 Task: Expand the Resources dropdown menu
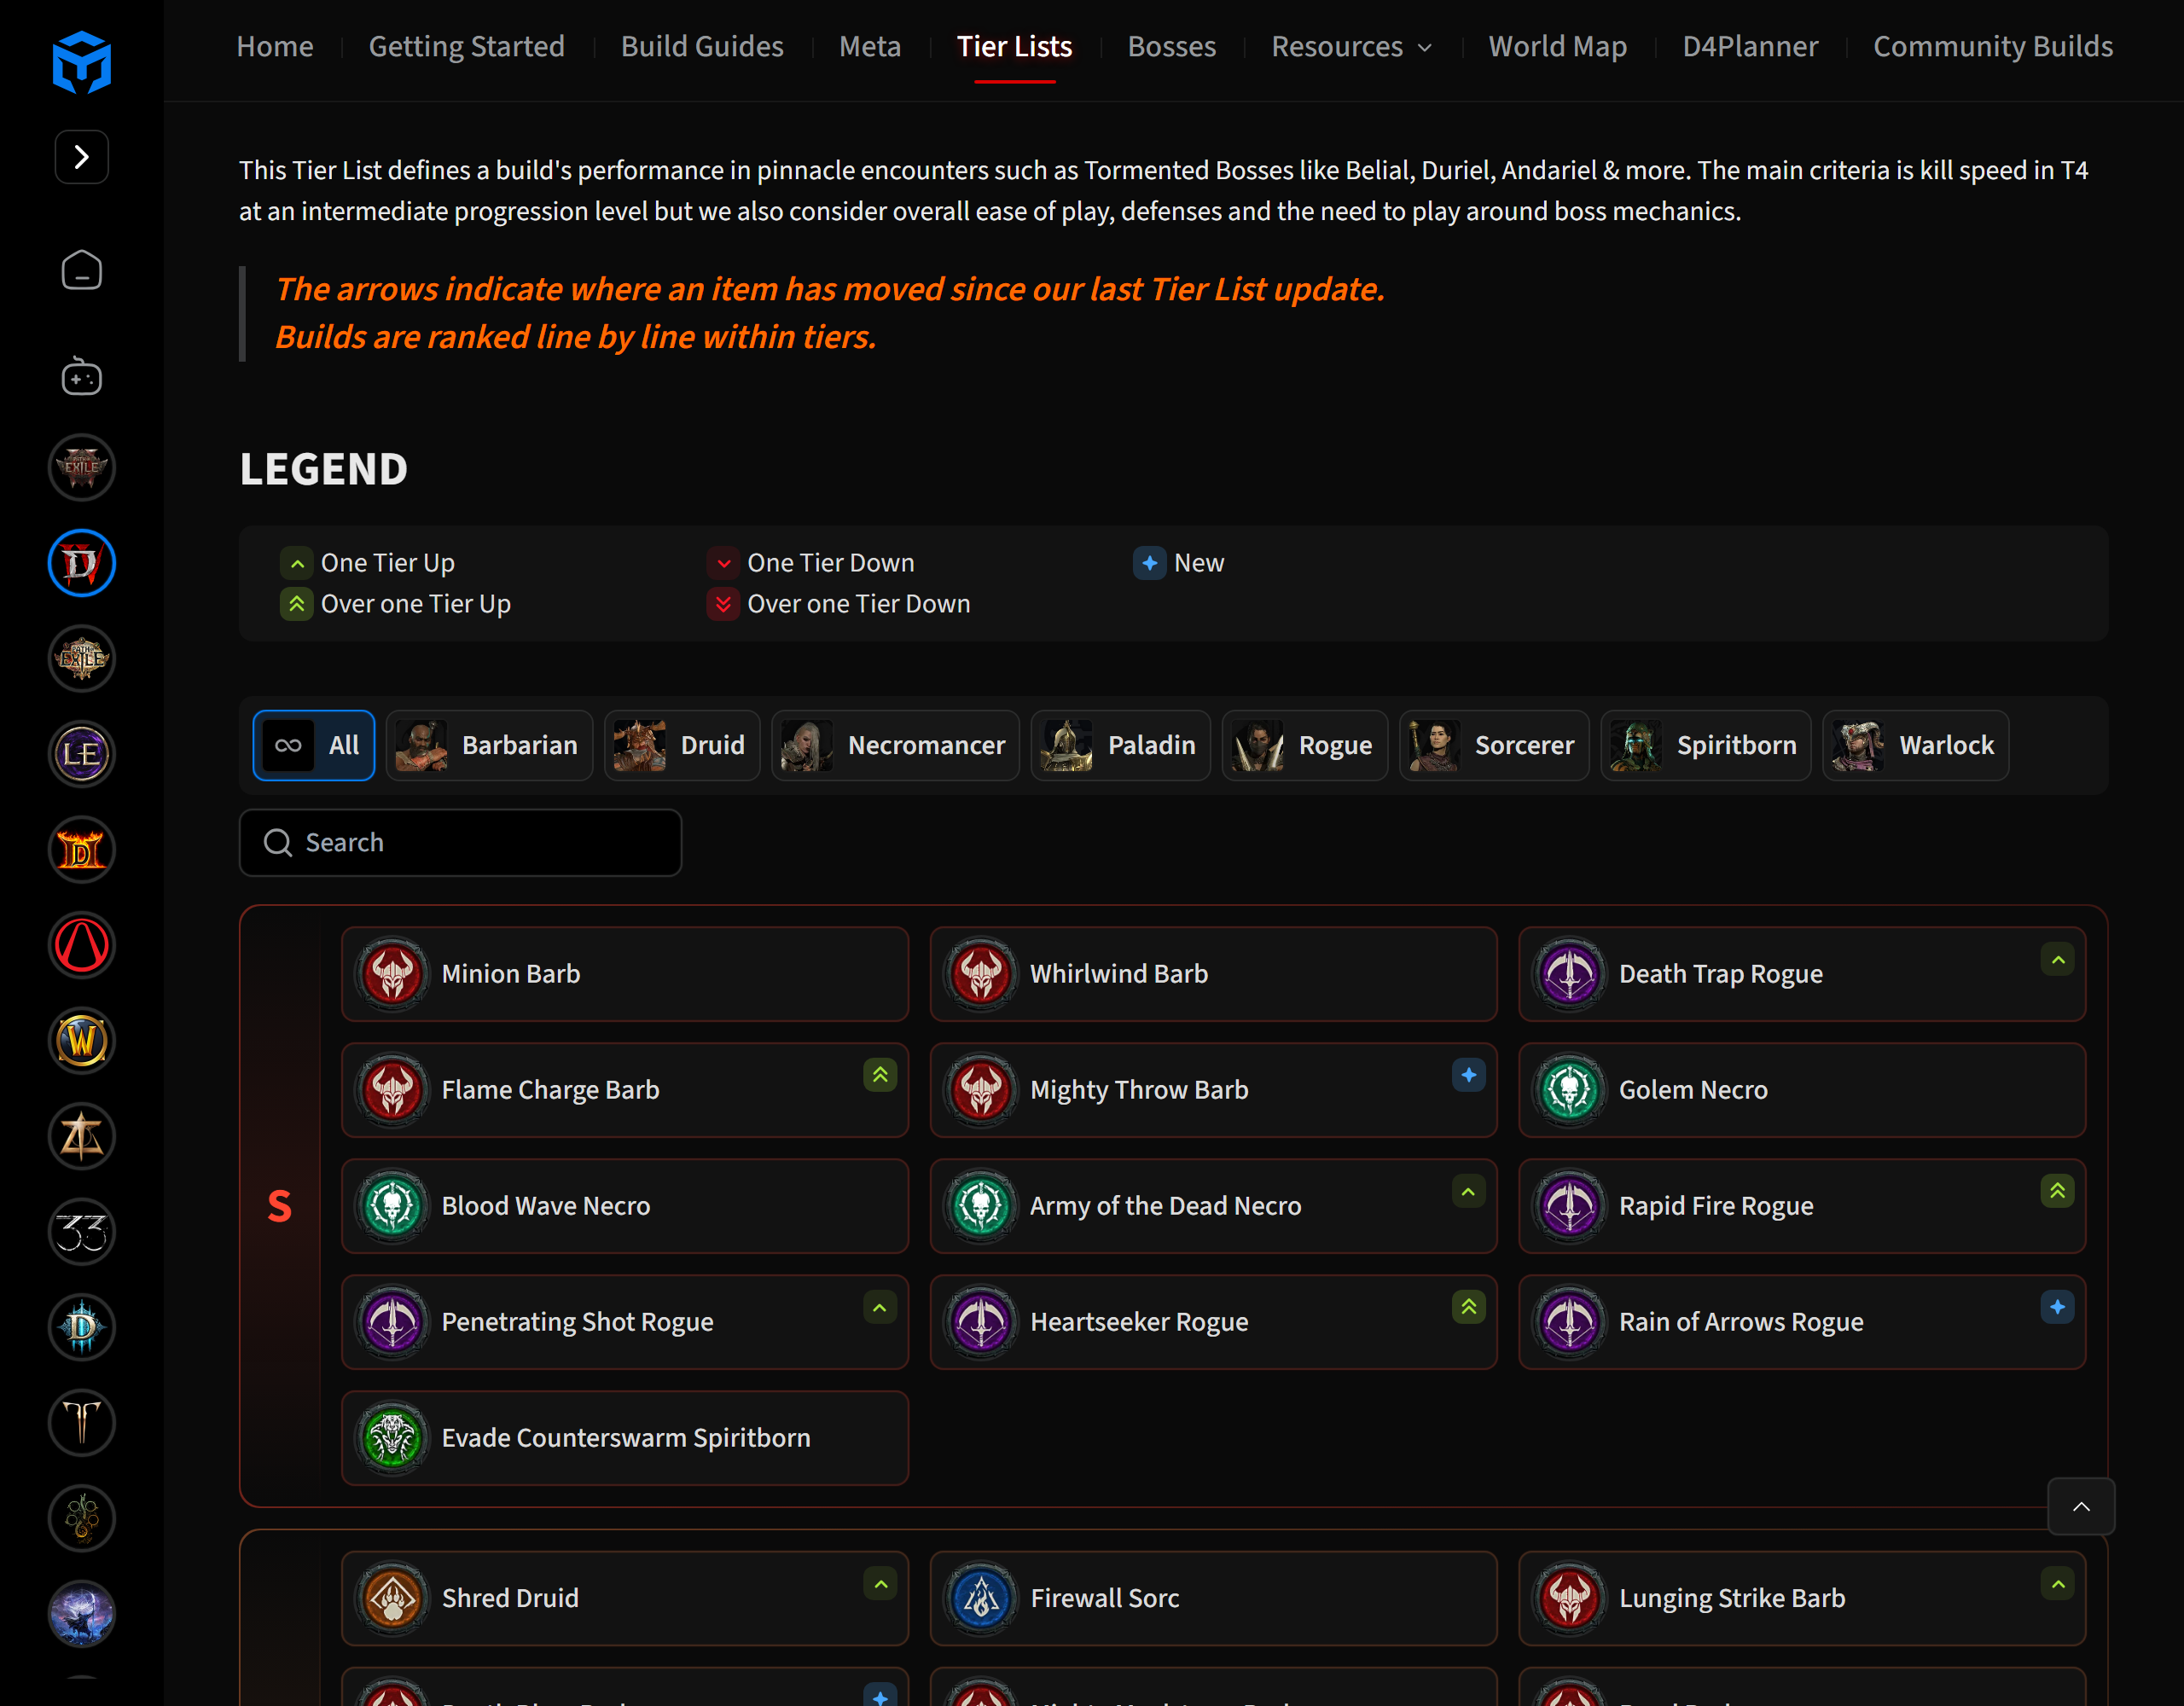click(x=1352, y=47)
